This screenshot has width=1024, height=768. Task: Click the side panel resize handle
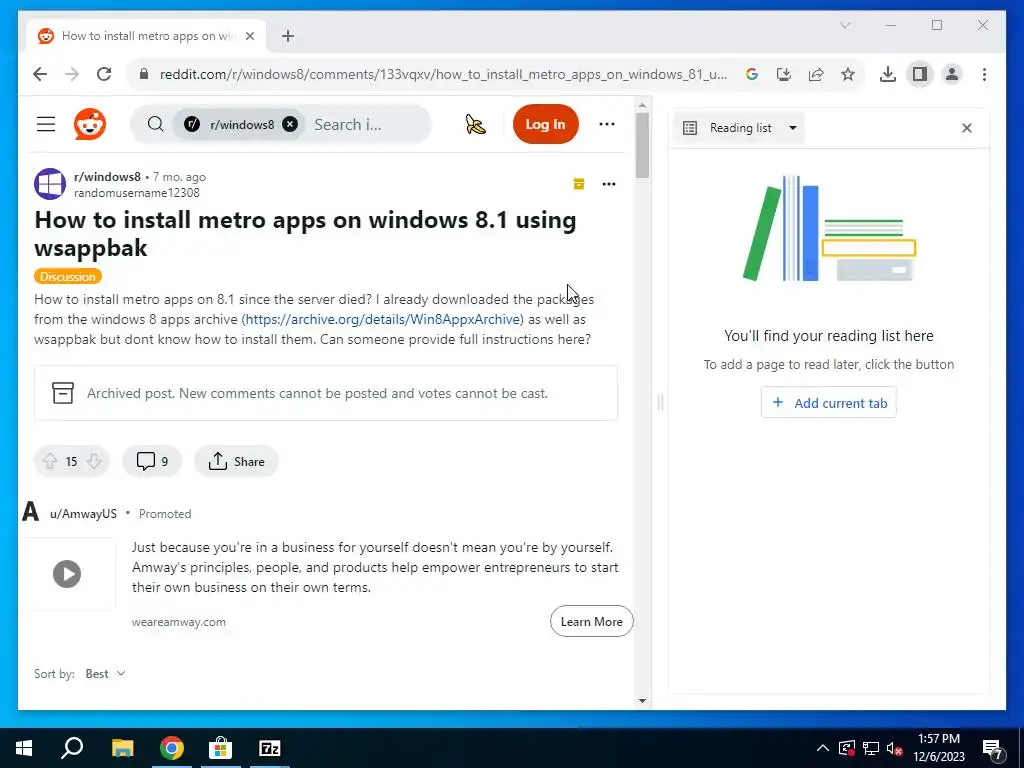660,402
